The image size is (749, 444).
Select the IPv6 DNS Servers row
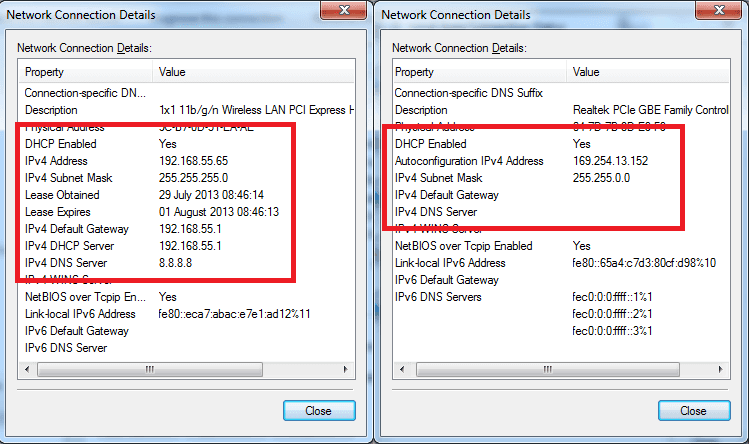click(x=540, y=297)
